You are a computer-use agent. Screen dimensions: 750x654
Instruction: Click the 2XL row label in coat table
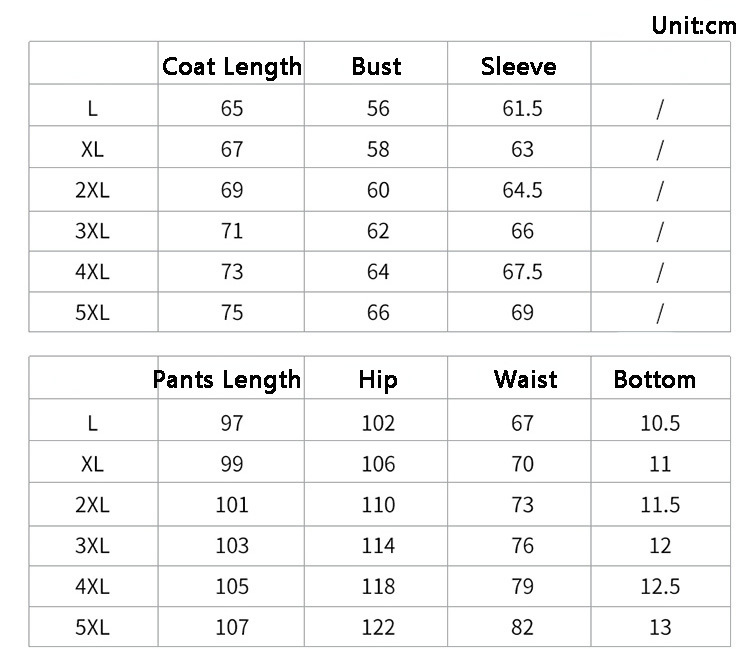92,190
